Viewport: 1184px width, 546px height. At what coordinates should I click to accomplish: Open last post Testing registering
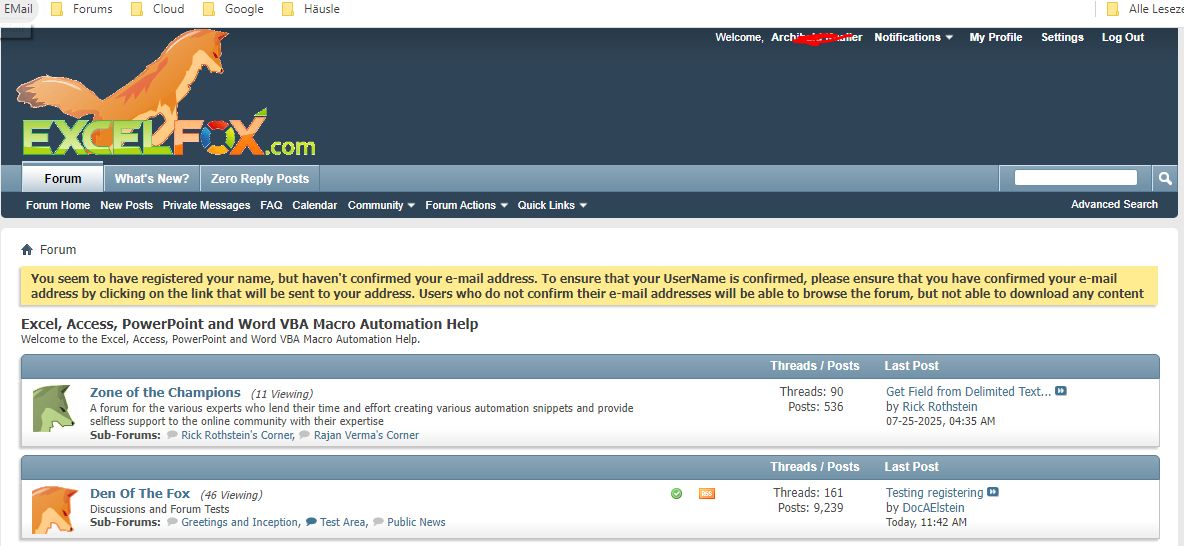(x=935, y=492)
